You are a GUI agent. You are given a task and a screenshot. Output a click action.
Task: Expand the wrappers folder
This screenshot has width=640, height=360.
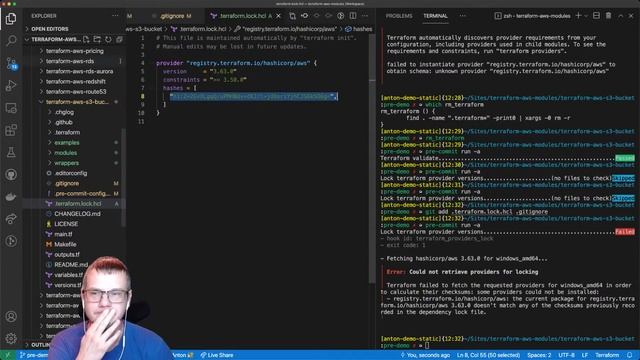coord(67,163)
